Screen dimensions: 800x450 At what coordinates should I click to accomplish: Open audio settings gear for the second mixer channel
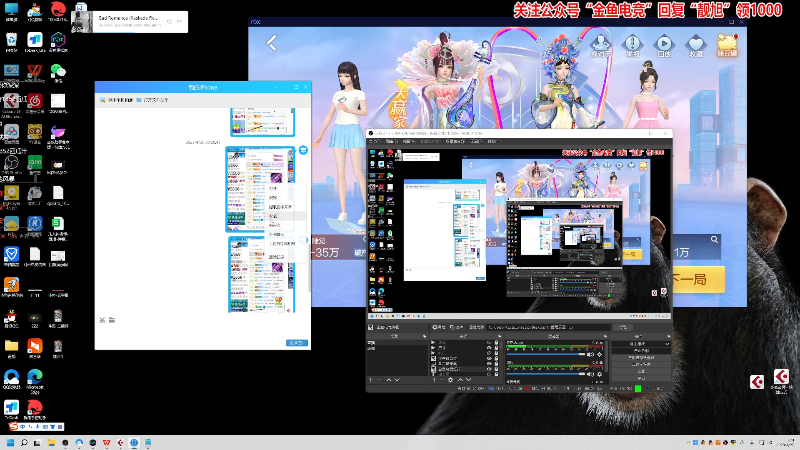599,374
